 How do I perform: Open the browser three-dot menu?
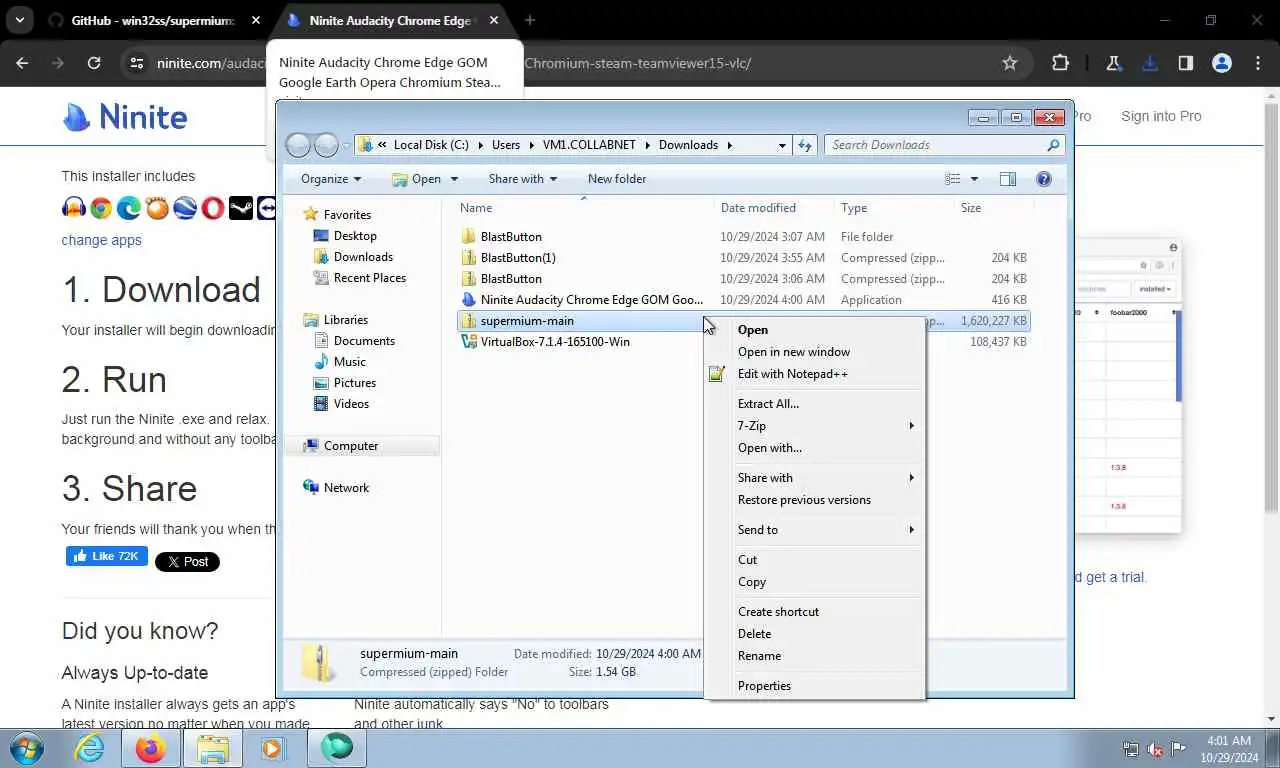[x=1258, y=63]
